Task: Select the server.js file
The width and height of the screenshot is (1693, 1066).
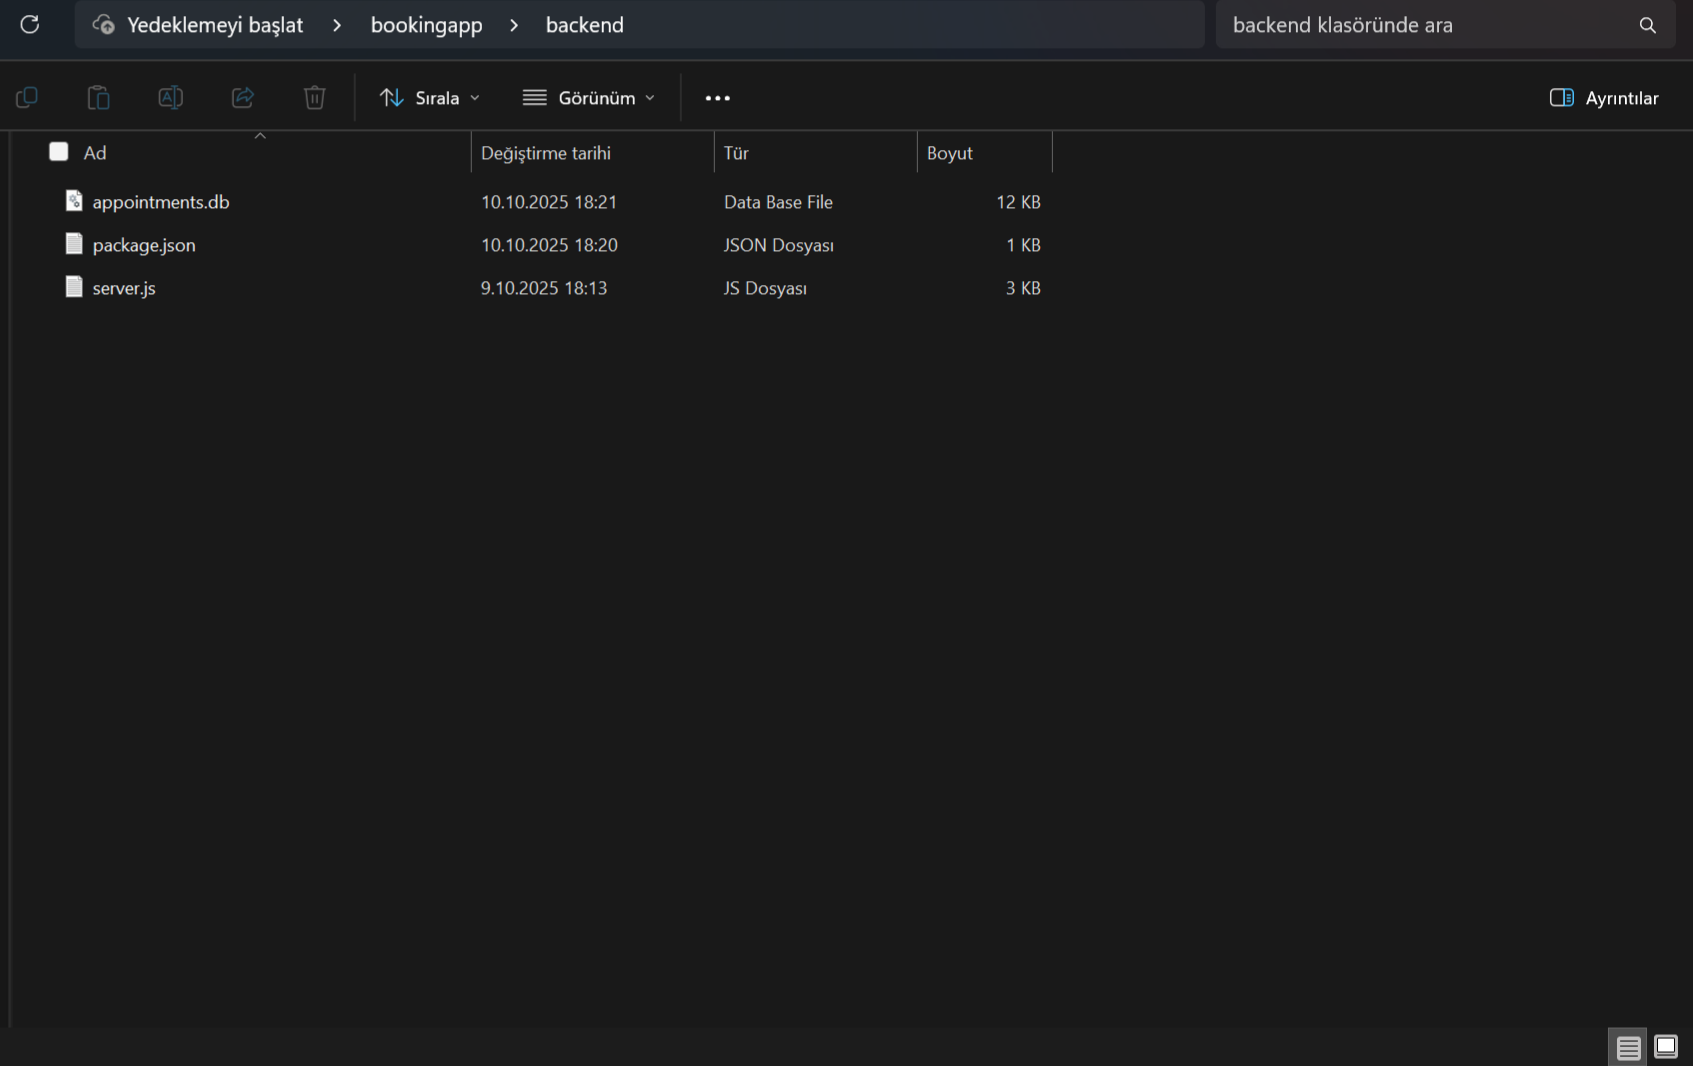Action: [x=124, y=288]
